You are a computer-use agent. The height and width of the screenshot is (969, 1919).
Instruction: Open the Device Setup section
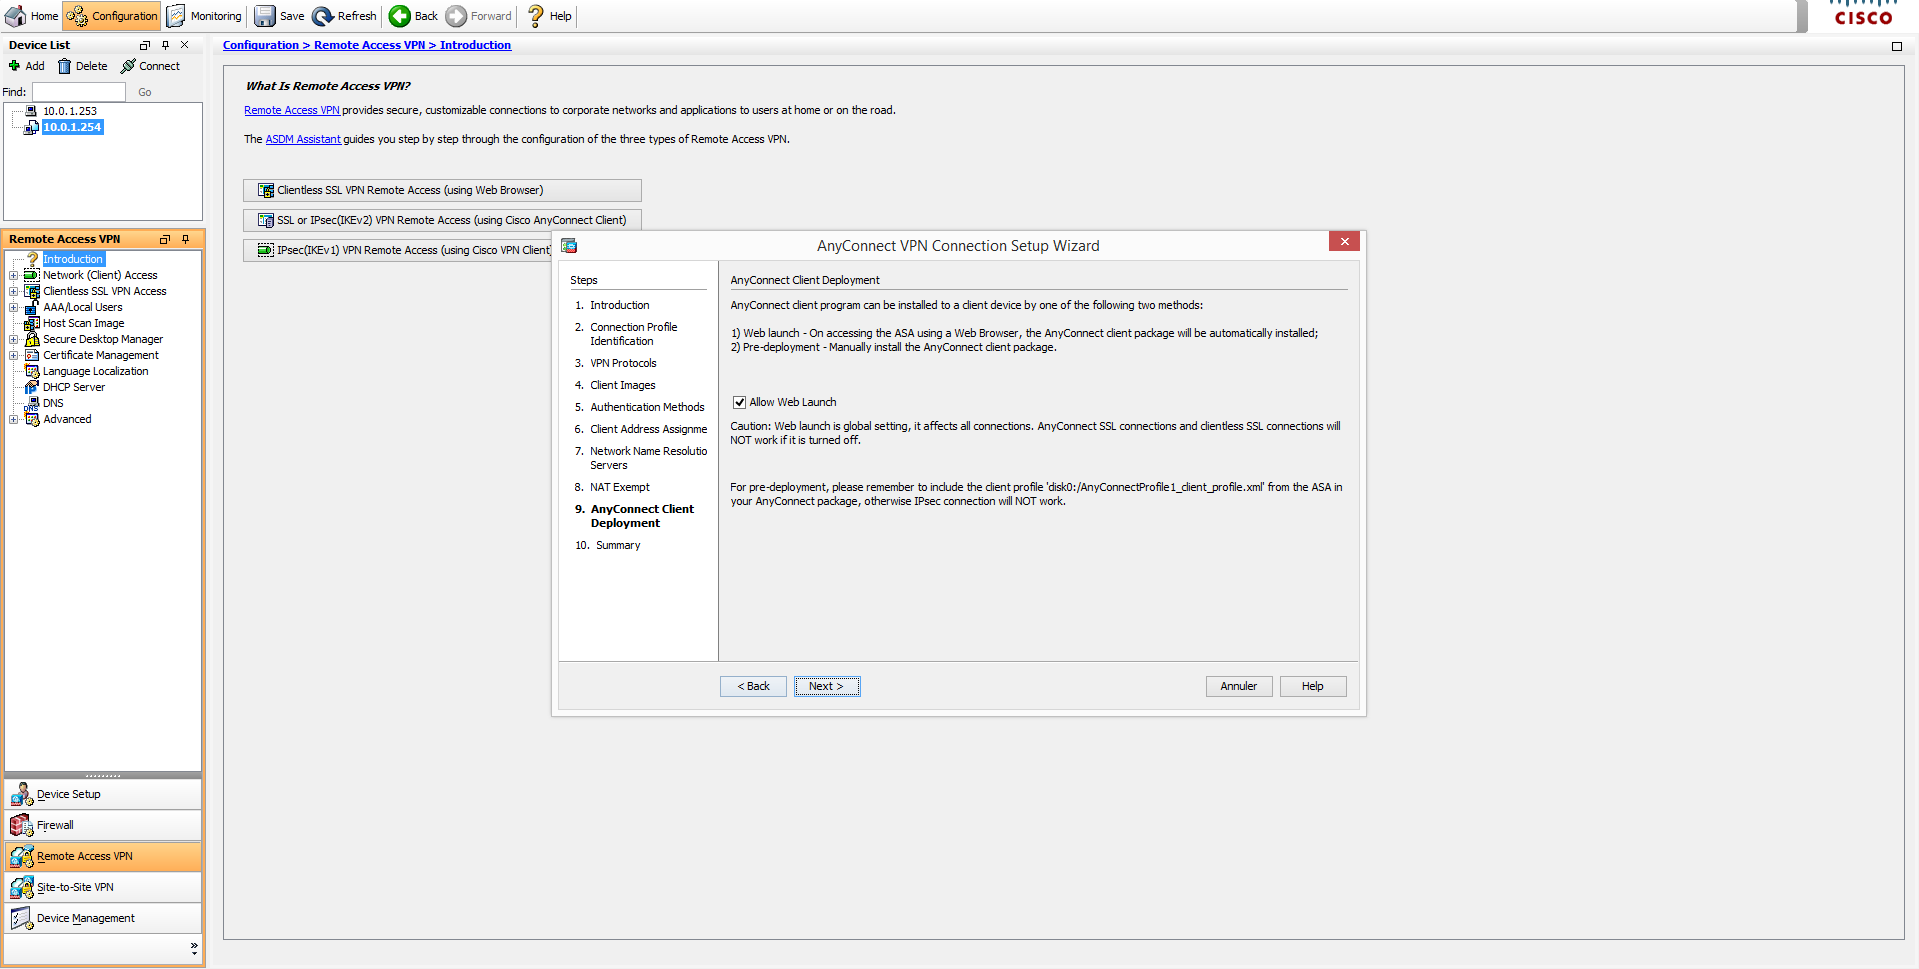click(x=103, y=794)
